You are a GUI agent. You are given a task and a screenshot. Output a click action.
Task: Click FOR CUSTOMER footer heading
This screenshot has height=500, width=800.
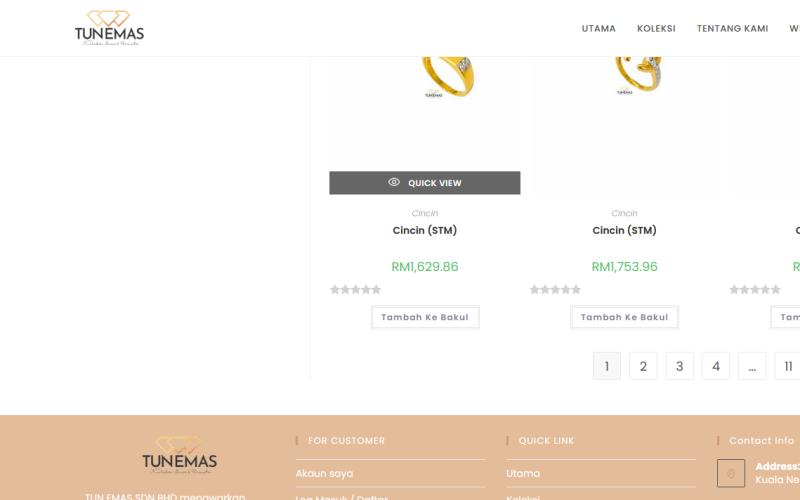(346, 441)
